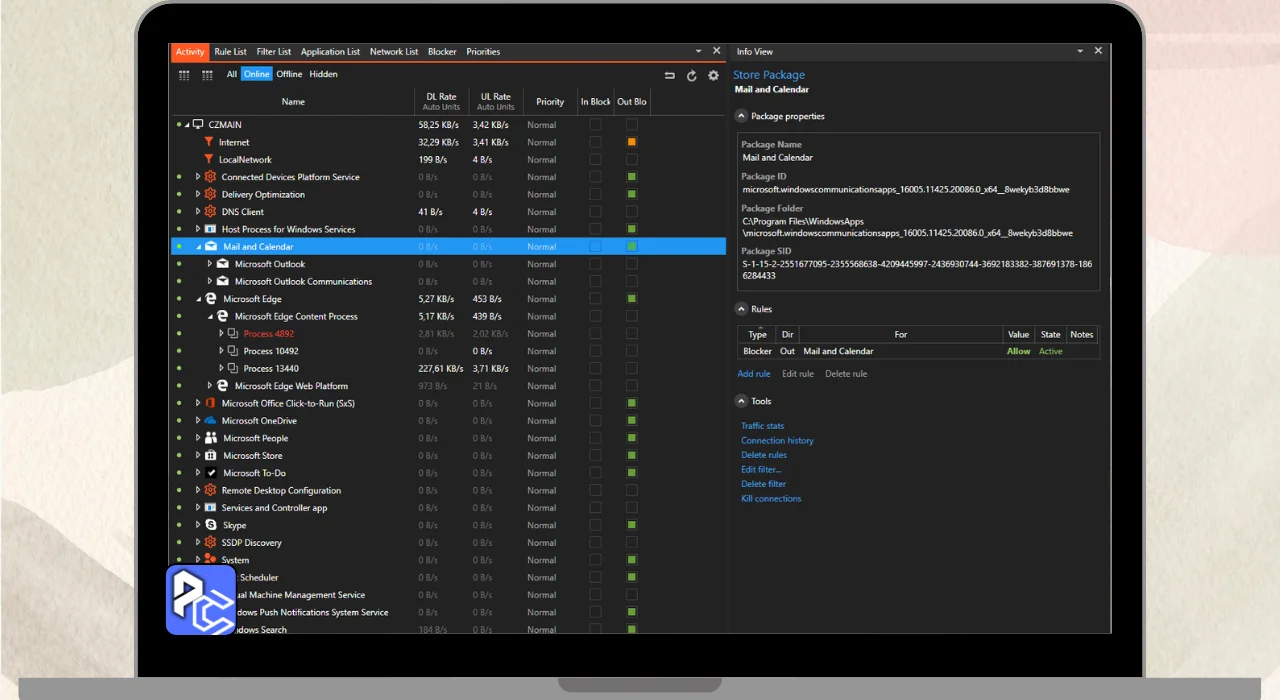
Task: Click the wrap arrow icon beside refresh
Action: click(x=669, y=75)
